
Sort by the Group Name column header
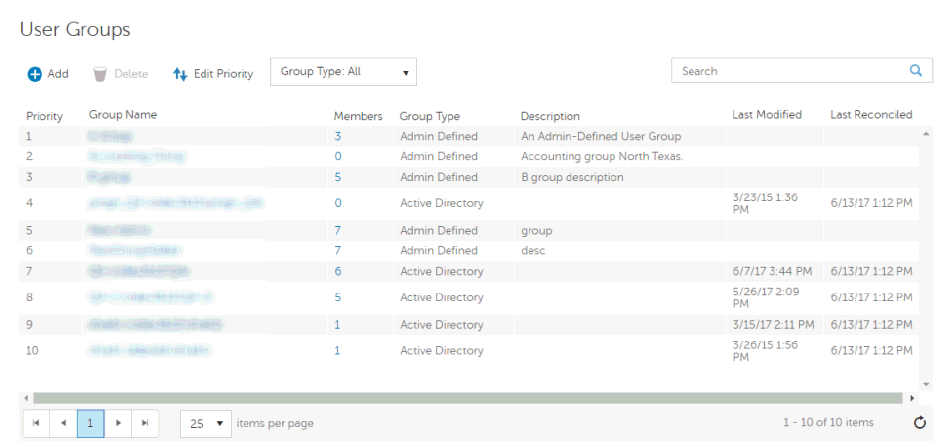tap(123, 115)
